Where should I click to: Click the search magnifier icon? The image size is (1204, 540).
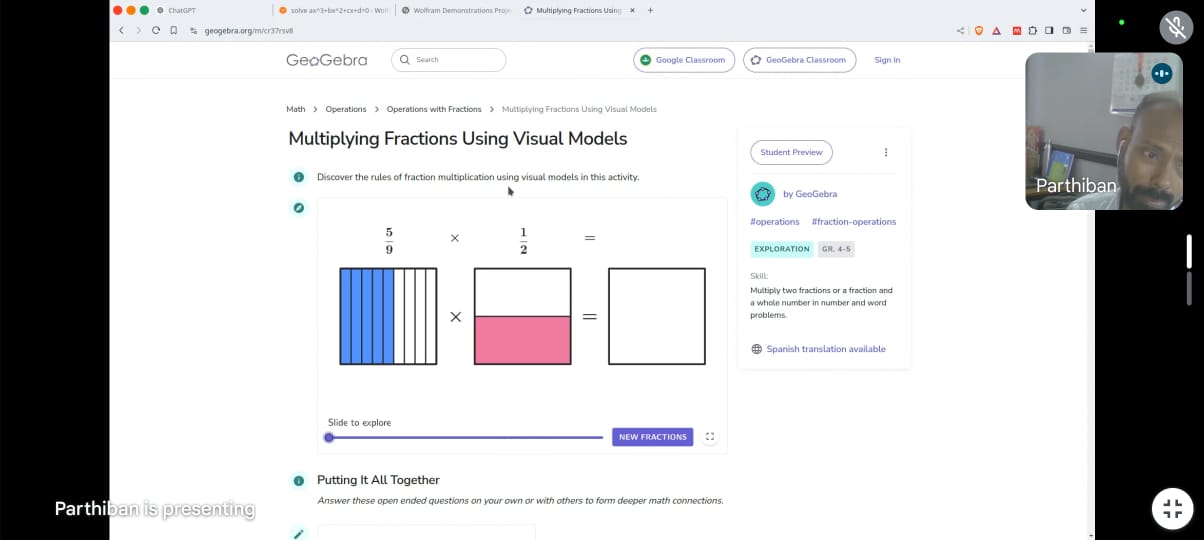pos(405,60)
